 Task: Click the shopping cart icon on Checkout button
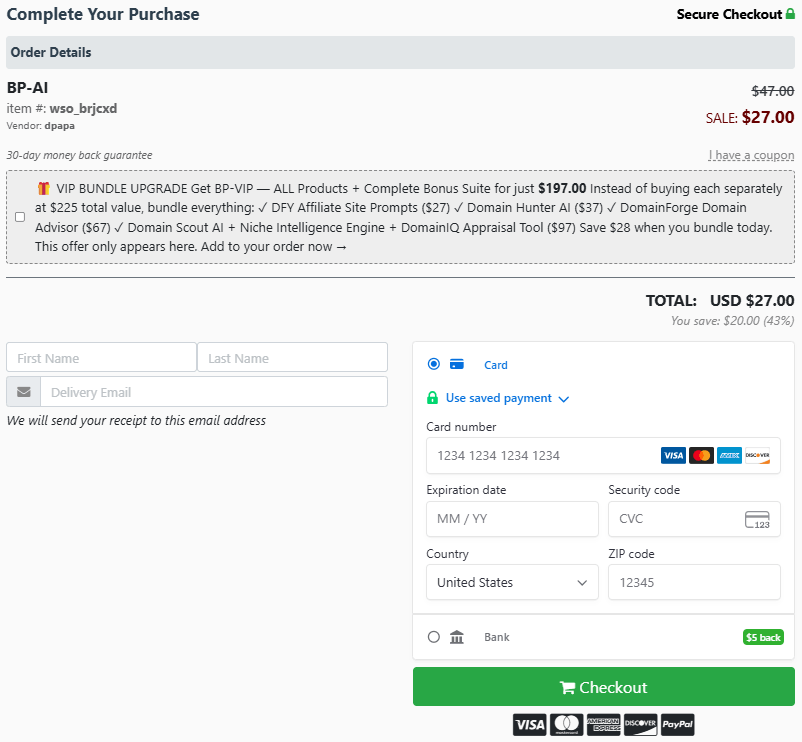click(567, 687)
